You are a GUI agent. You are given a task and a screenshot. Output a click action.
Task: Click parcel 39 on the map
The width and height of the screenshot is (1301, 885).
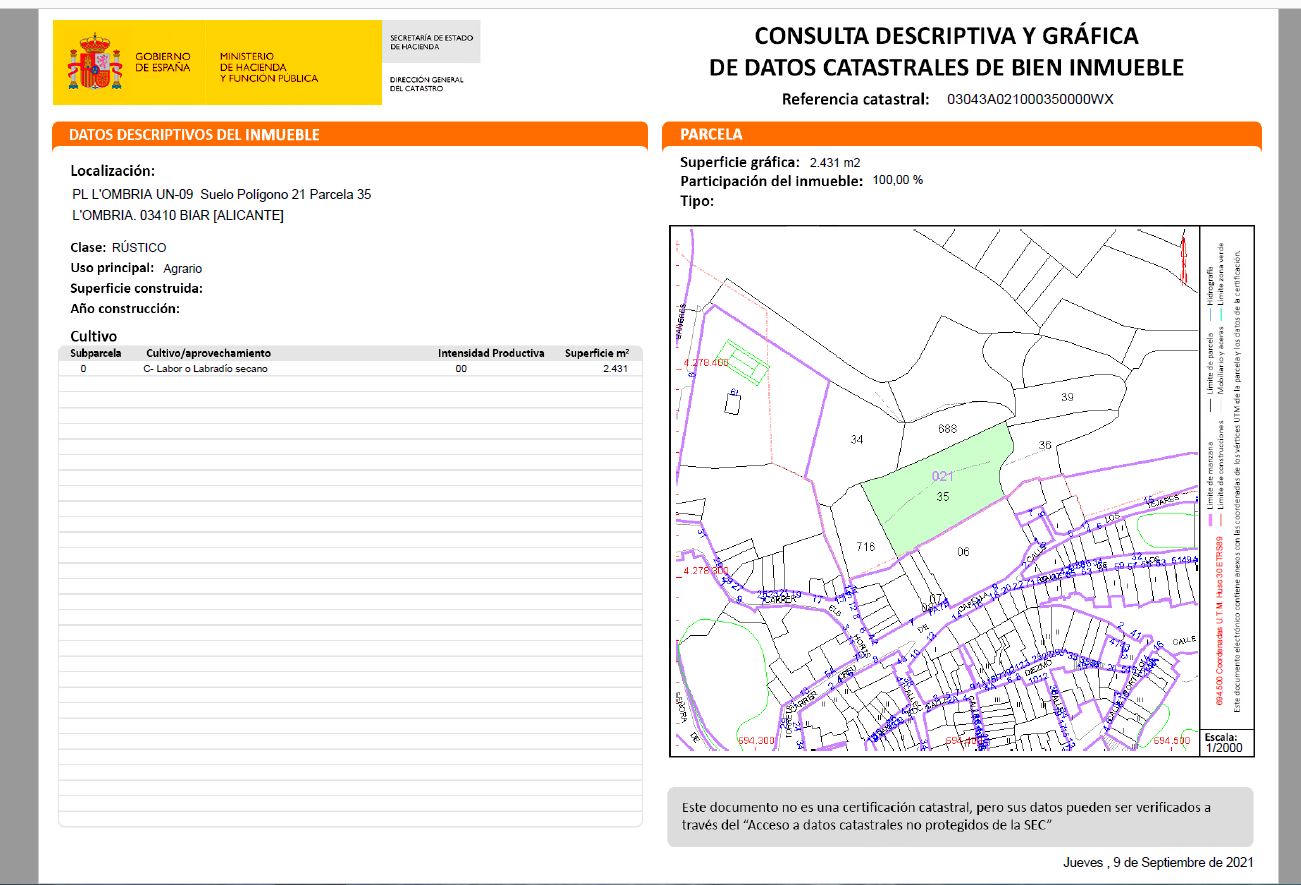click(1066, 398)
